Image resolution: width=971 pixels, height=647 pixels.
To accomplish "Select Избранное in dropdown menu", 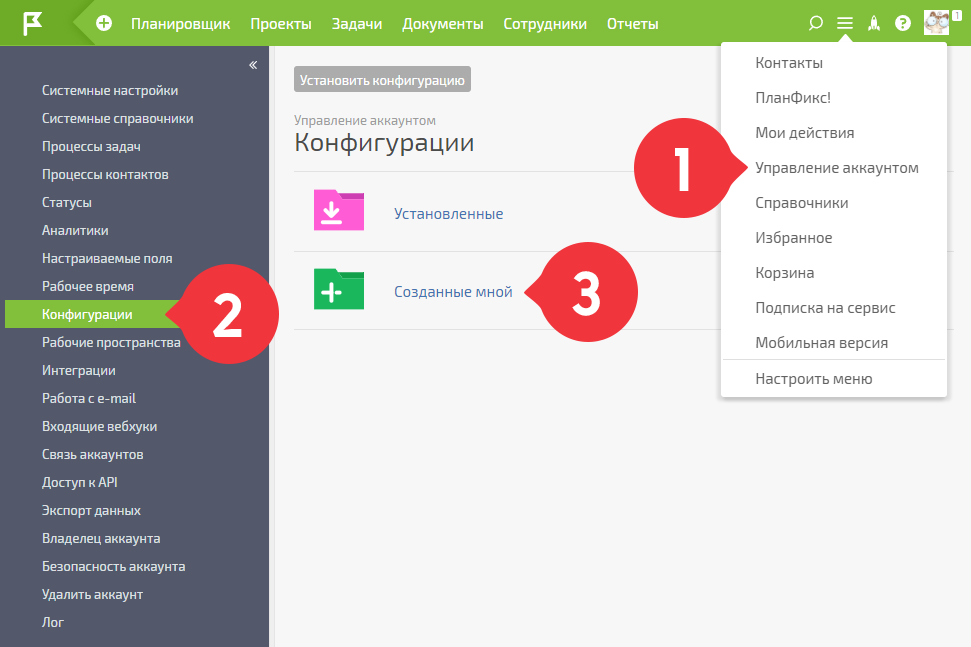I will (x=793, y=238).
